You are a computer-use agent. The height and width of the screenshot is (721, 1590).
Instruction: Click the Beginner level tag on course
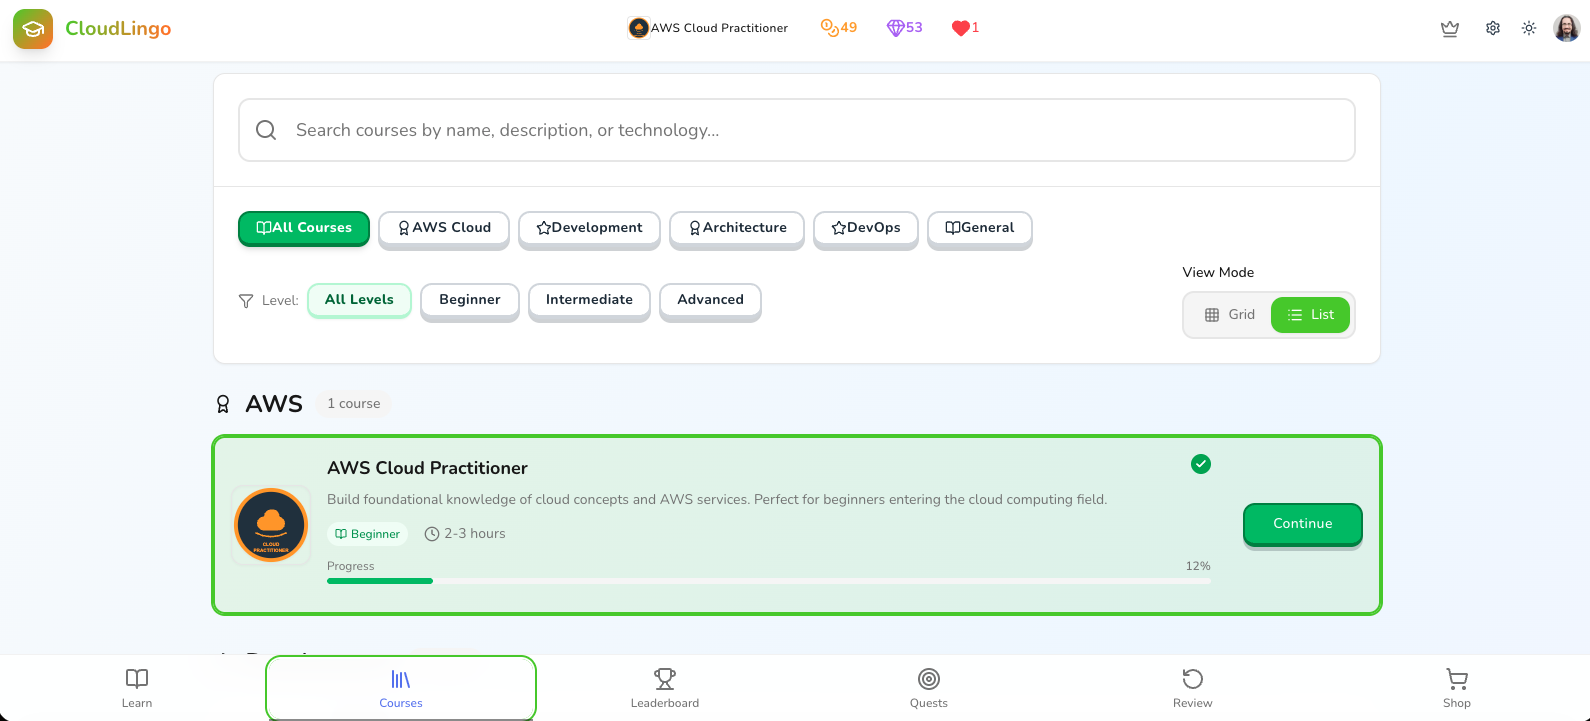pyautogui.click(x=367, y=534)
